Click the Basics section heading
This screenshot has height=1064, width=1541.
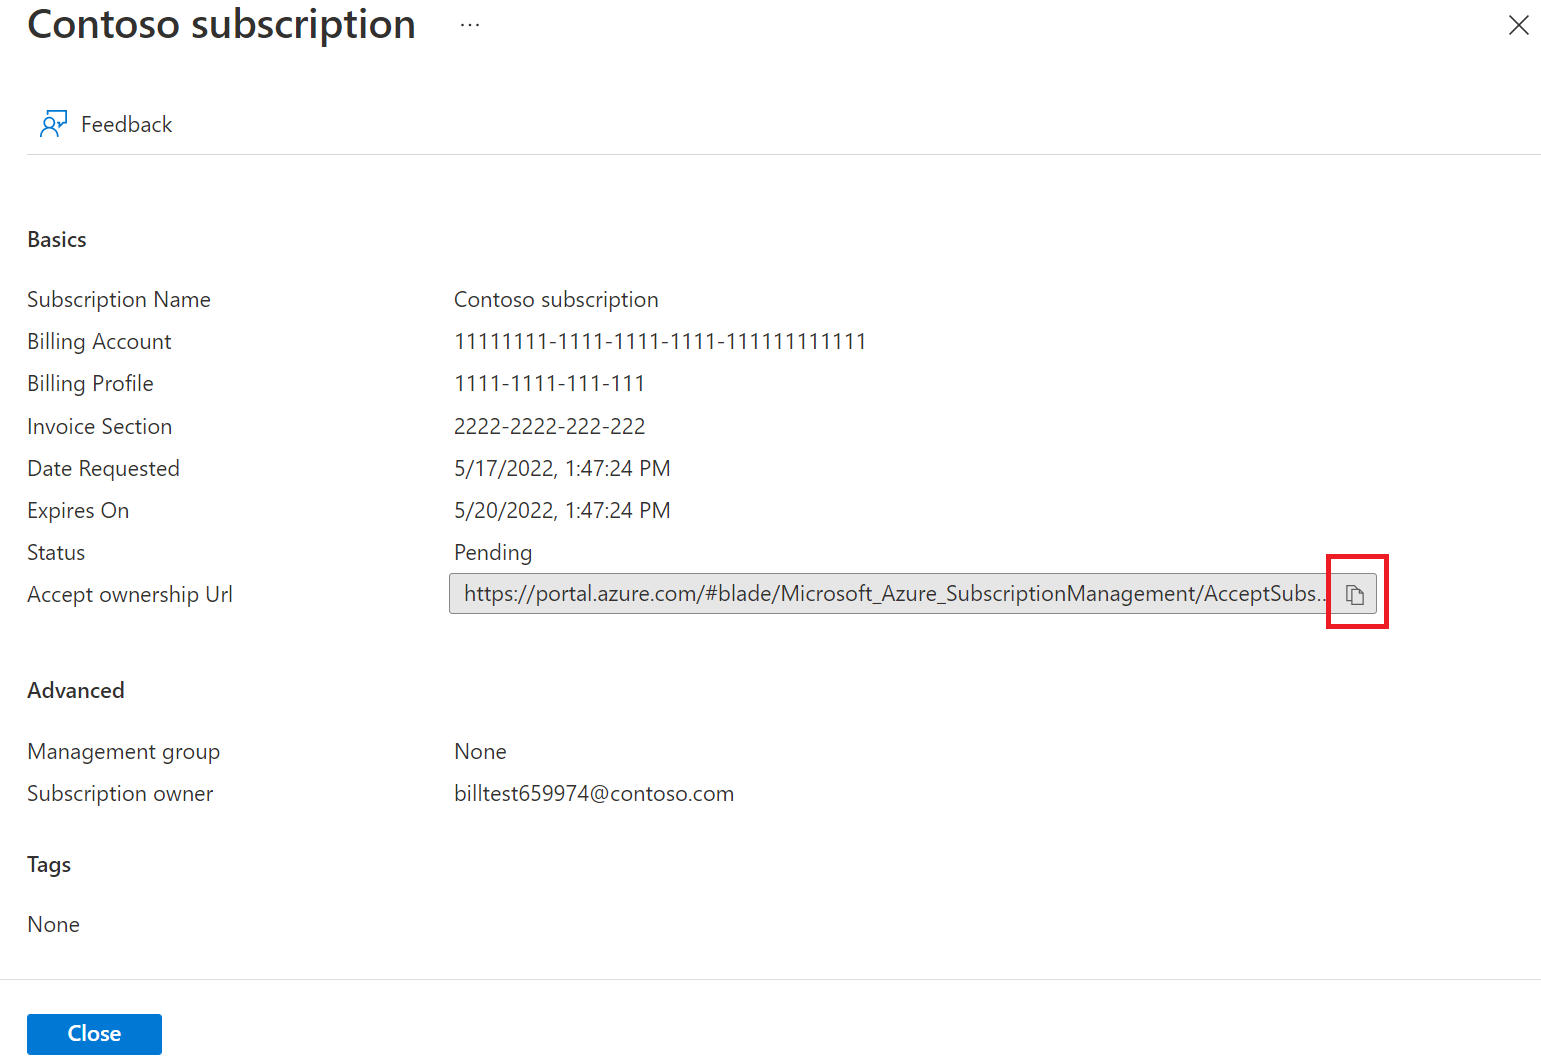click(x=57, y=240)
